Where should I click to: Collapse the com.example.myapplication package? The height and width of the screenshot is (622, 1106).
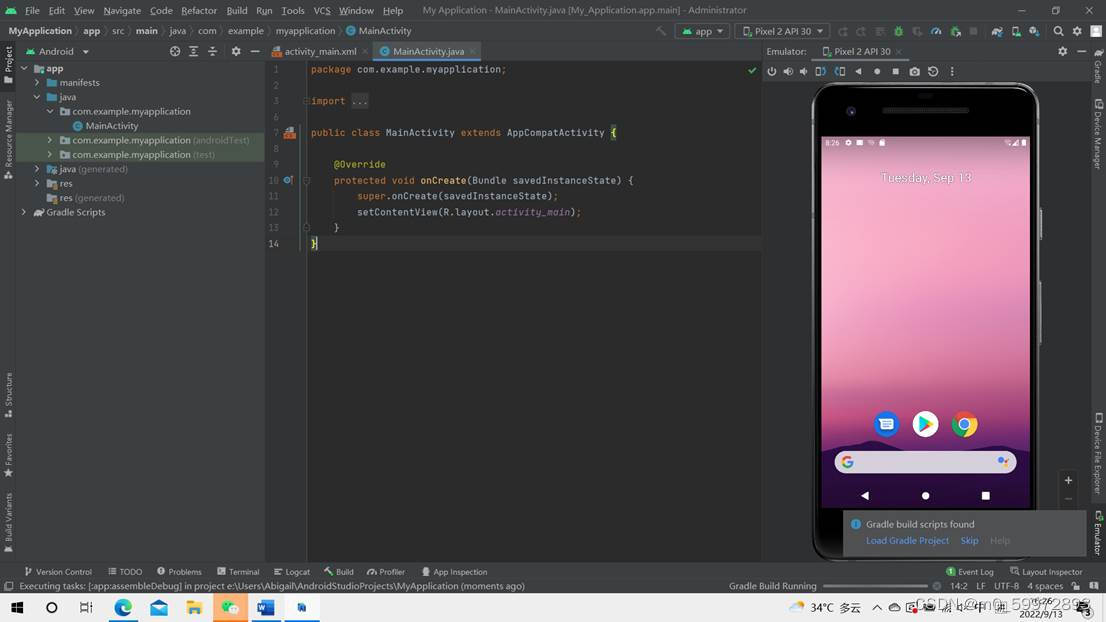(x=50, y=111)
